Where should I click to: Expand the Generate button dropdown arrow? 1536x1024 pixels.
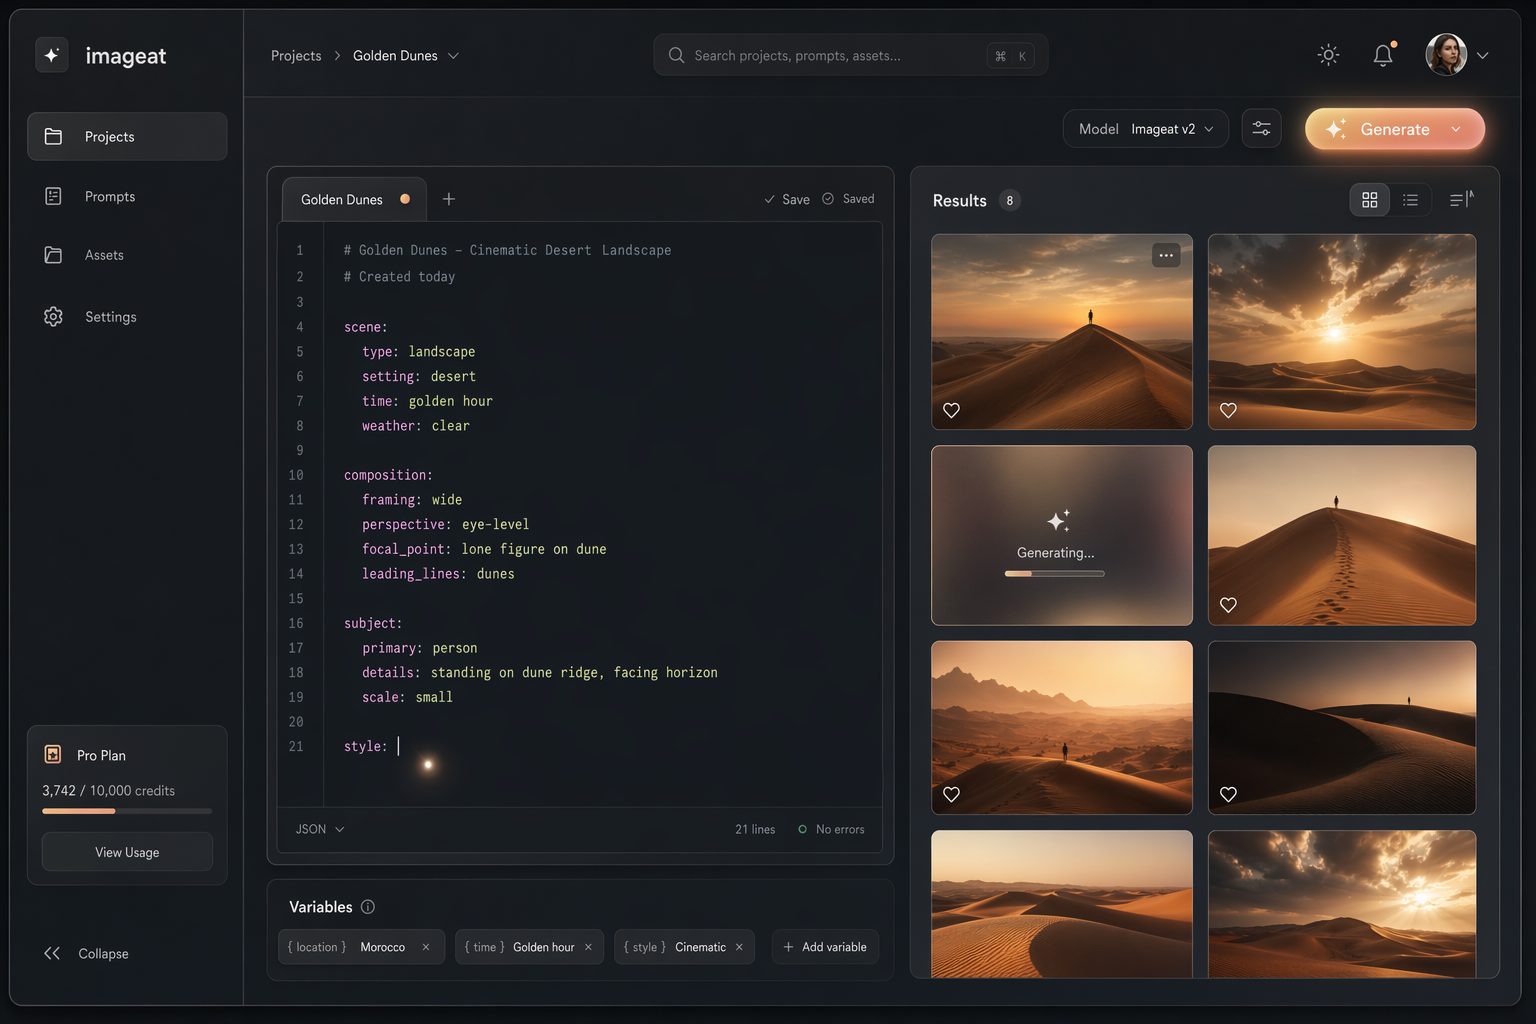click(x=1456, y=129)
